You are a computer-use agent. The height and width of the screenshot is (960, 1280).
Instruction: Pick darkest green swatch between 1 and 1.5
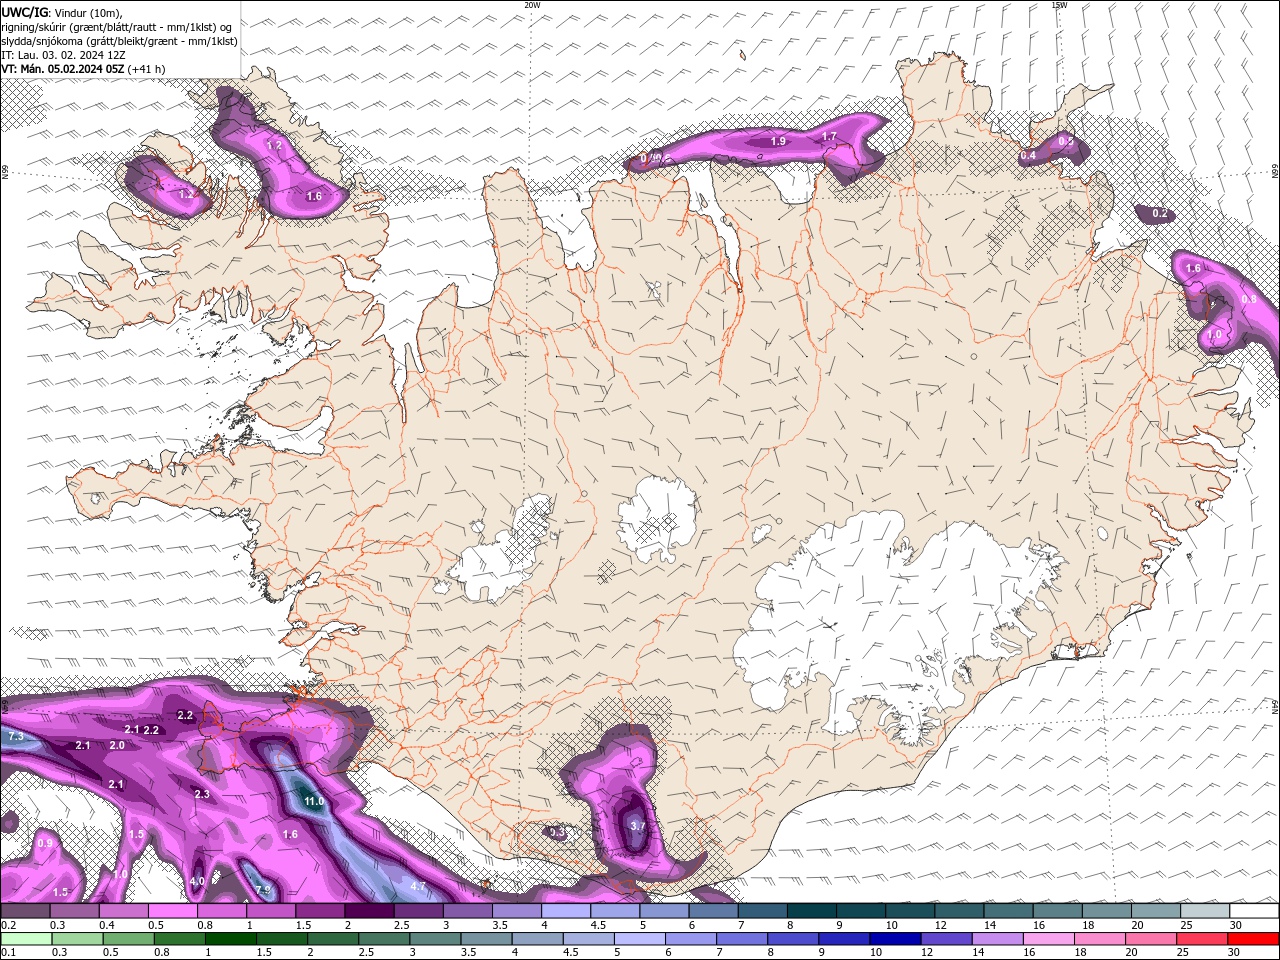[x=231, y=939]
